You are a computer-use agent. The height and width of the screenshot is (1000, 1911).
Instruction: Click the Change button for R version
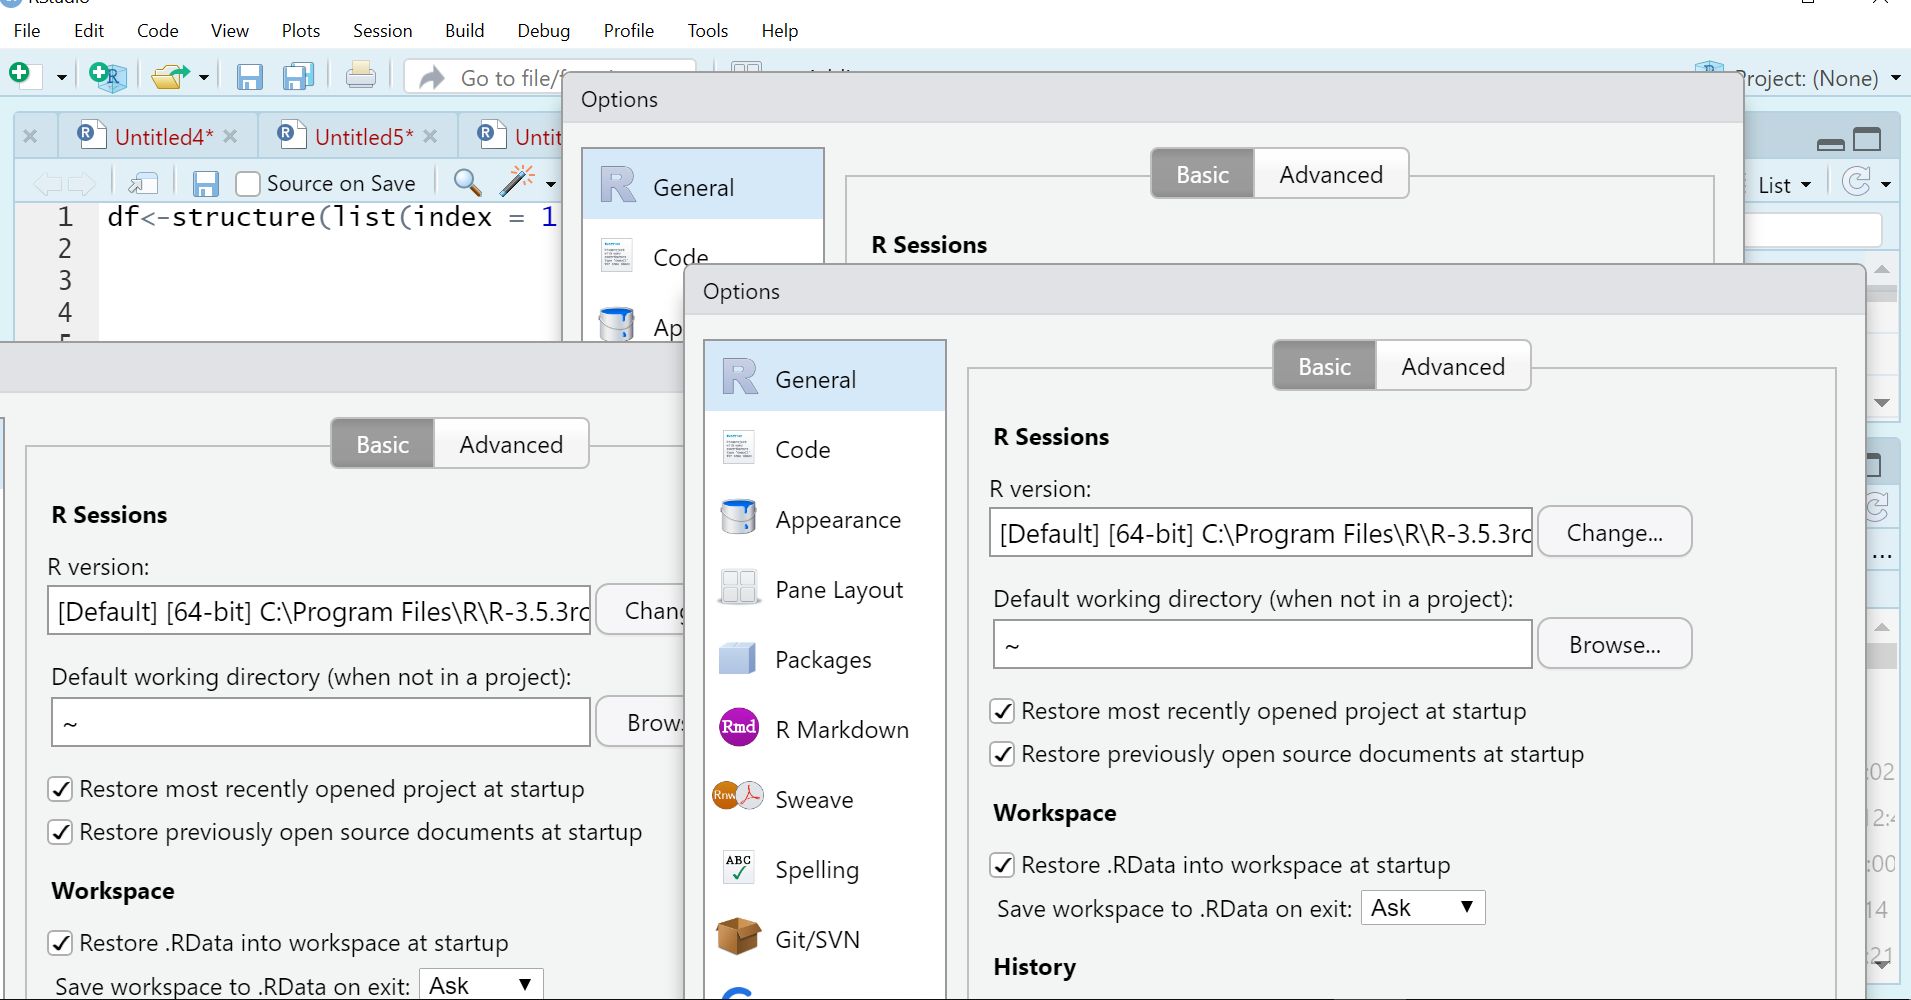[1613, 532]
